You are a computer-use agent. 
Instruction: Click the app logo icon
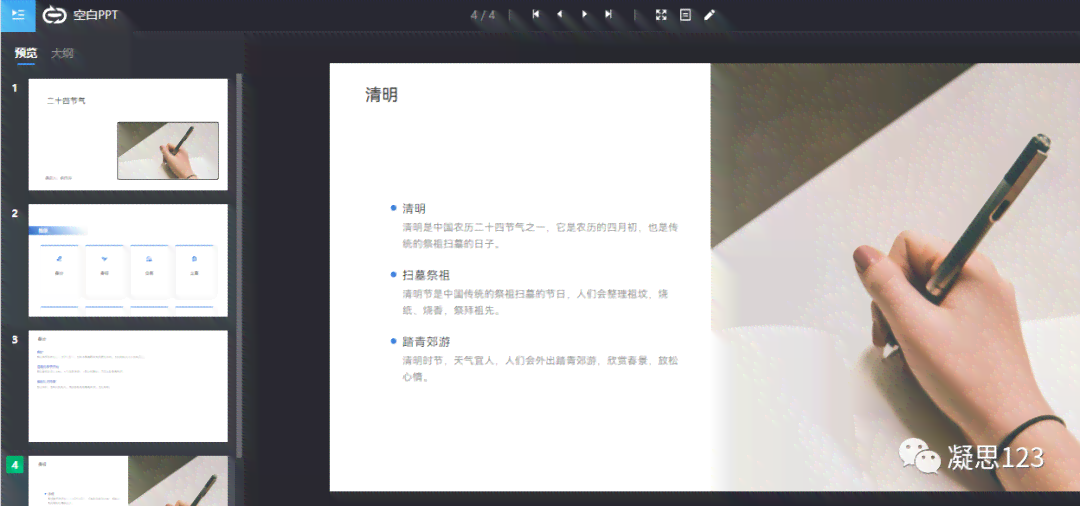[x=54, y=14]
